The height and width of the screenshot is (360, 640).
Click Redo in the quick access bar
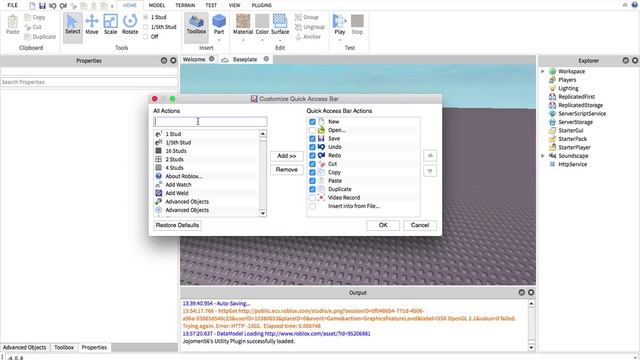63,6
